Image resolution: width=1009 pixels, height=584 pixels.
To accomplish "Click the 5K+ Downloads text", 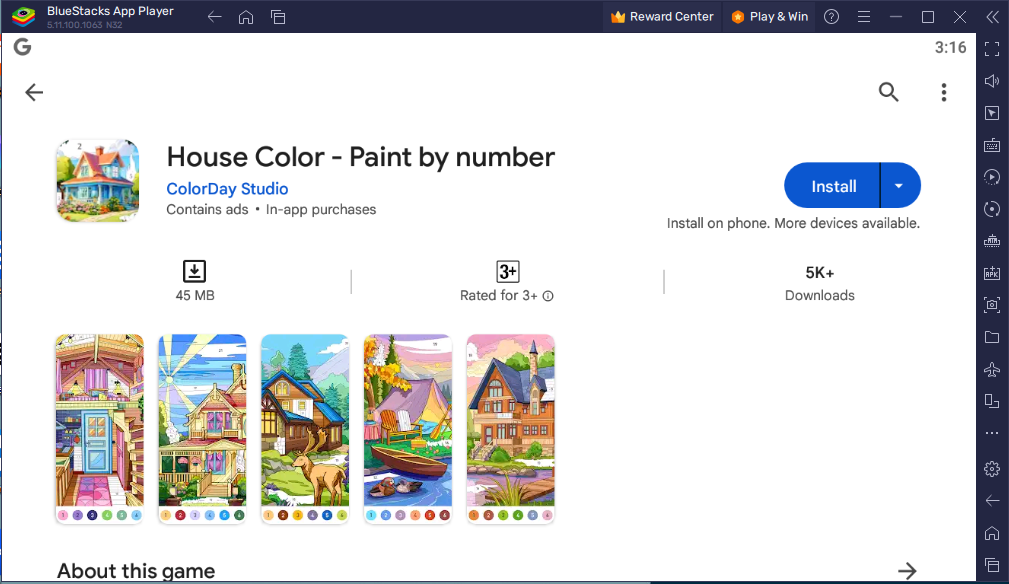I will point(820,283).
